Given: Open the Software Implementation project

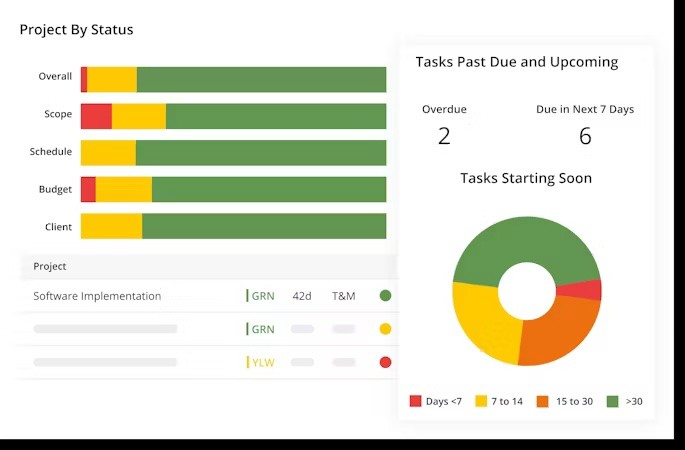Looking at the screenshot, I should click(97, 296).
